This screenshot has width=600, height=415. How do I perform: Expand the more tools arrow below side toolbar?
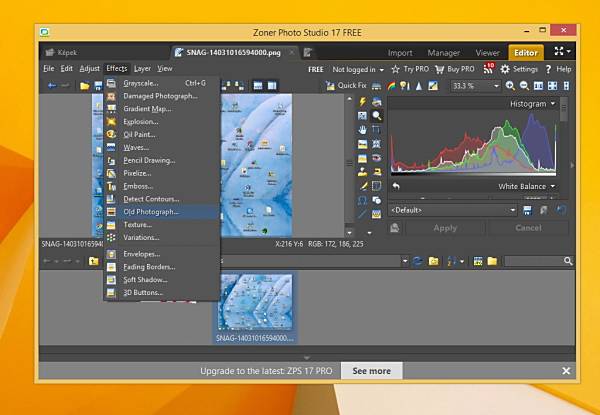tap(369, 233)
